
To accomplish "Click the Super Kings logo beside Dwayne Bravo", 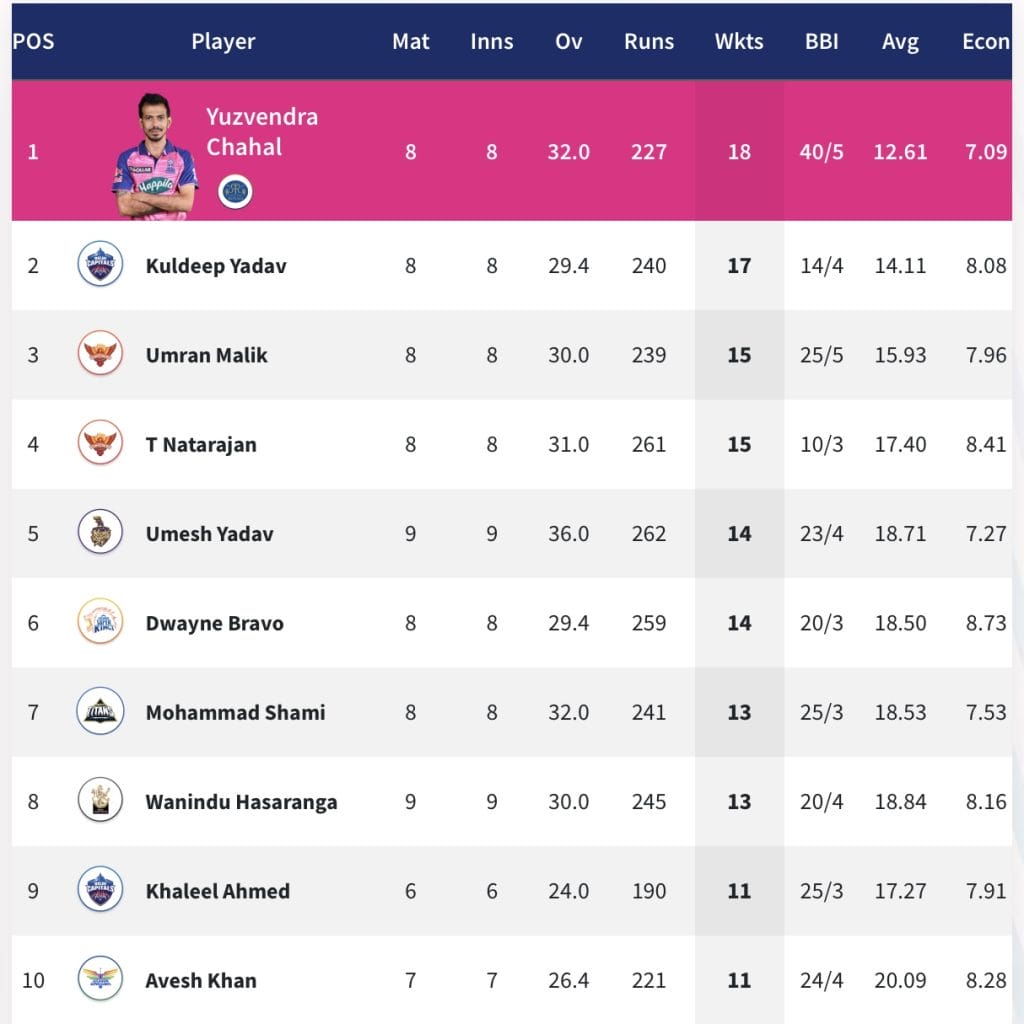I will point(100,623).
